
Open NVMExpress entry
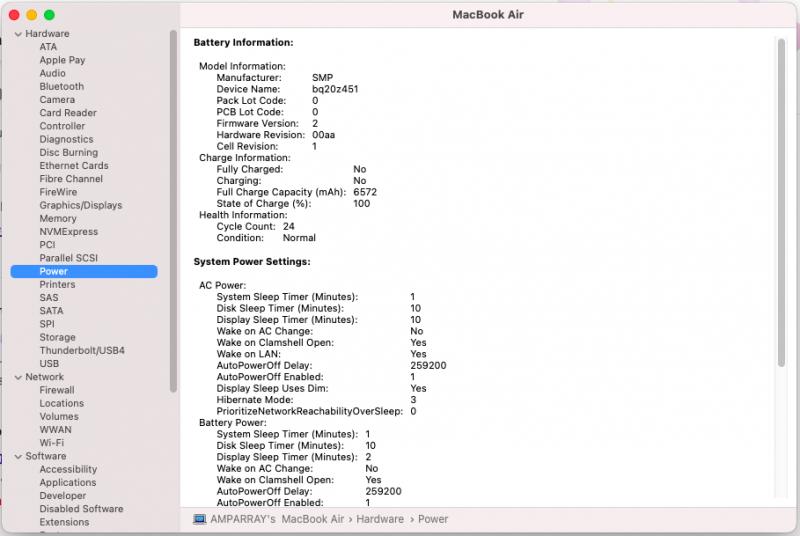point(68,232)
